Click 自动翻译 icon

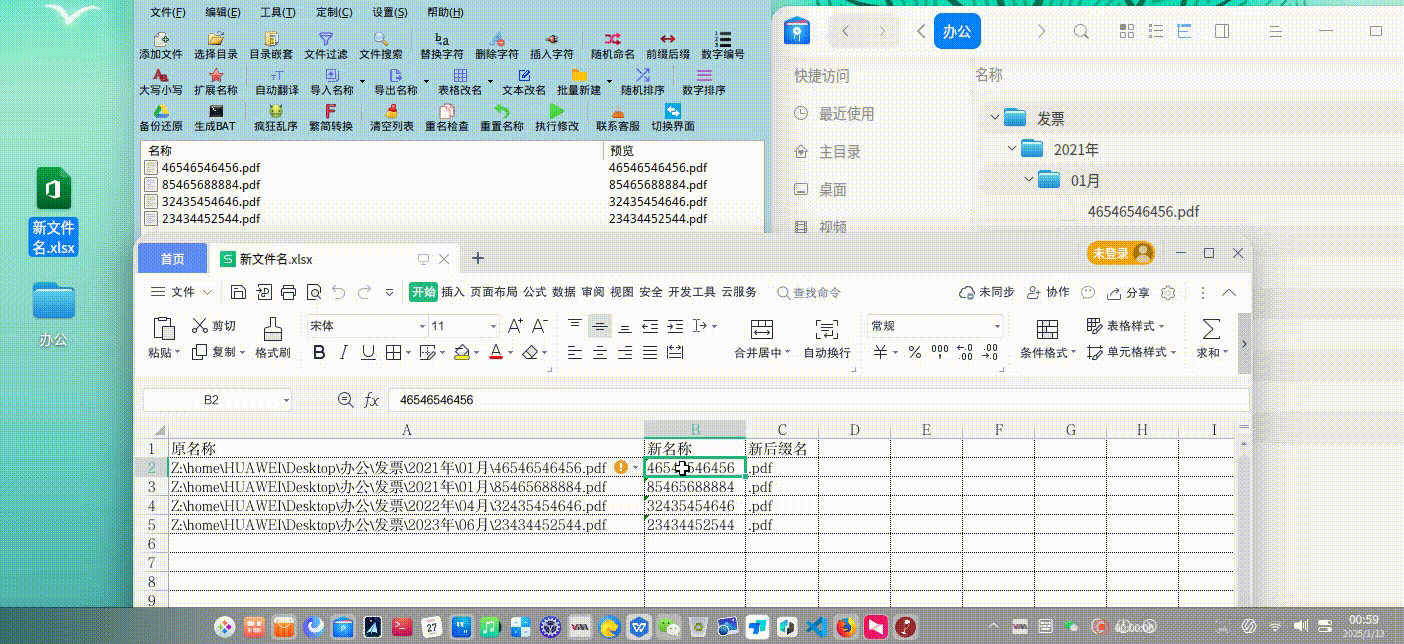point(277,75)
